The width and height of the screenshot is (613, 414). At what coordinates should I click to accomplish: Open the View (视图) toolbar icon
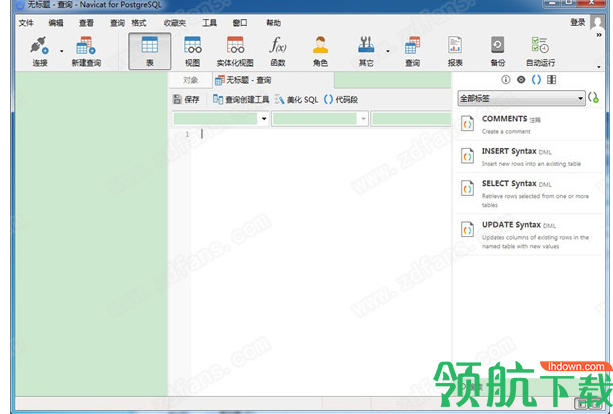[x=193, y=45]
